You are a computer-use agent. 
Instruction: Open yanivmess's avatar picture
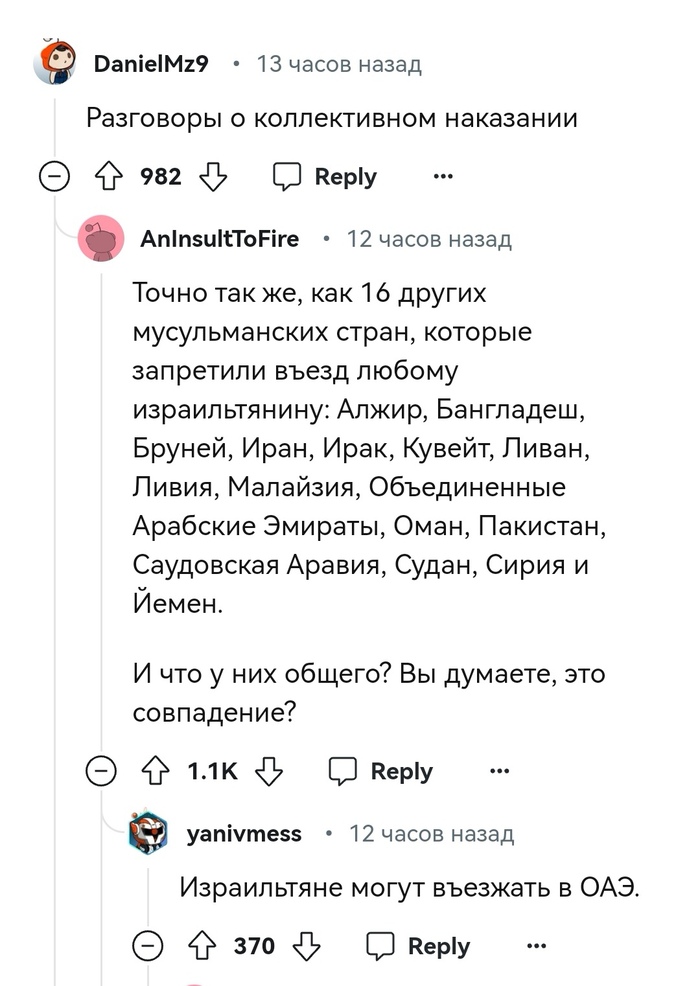click(152, 833)
